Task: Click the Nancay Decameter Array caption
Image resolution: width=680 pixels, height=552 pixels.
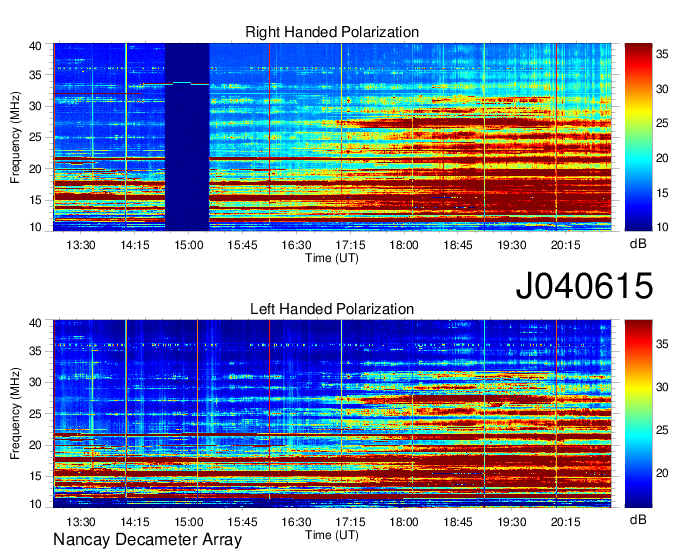Action: [147, 540]
